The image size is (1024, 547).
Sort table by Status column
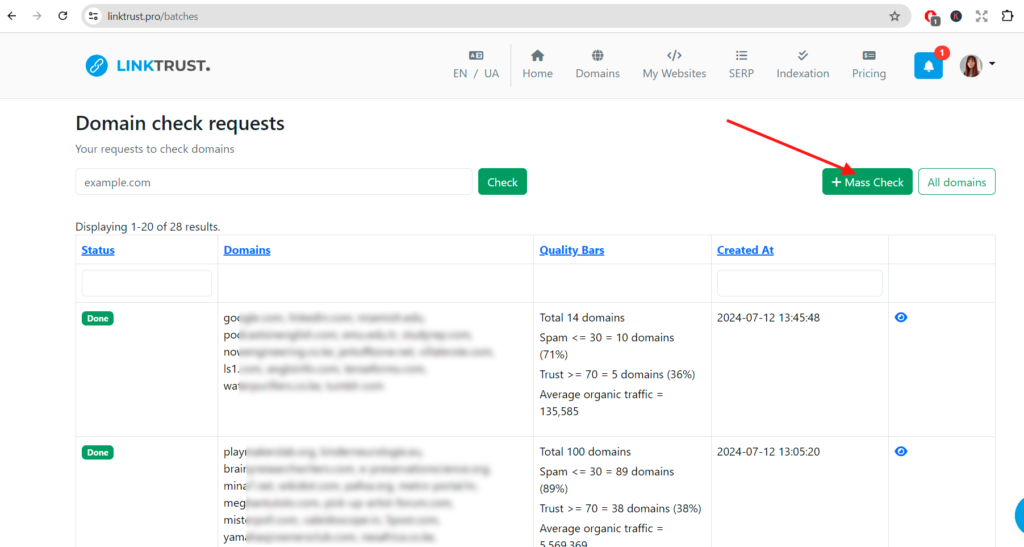click(x=98, y=250)
